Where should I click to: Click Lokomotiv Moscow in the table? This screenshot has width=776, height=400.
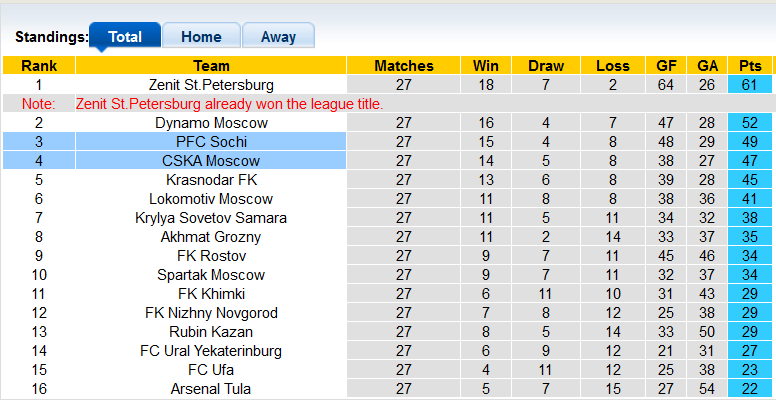[211, 199]
